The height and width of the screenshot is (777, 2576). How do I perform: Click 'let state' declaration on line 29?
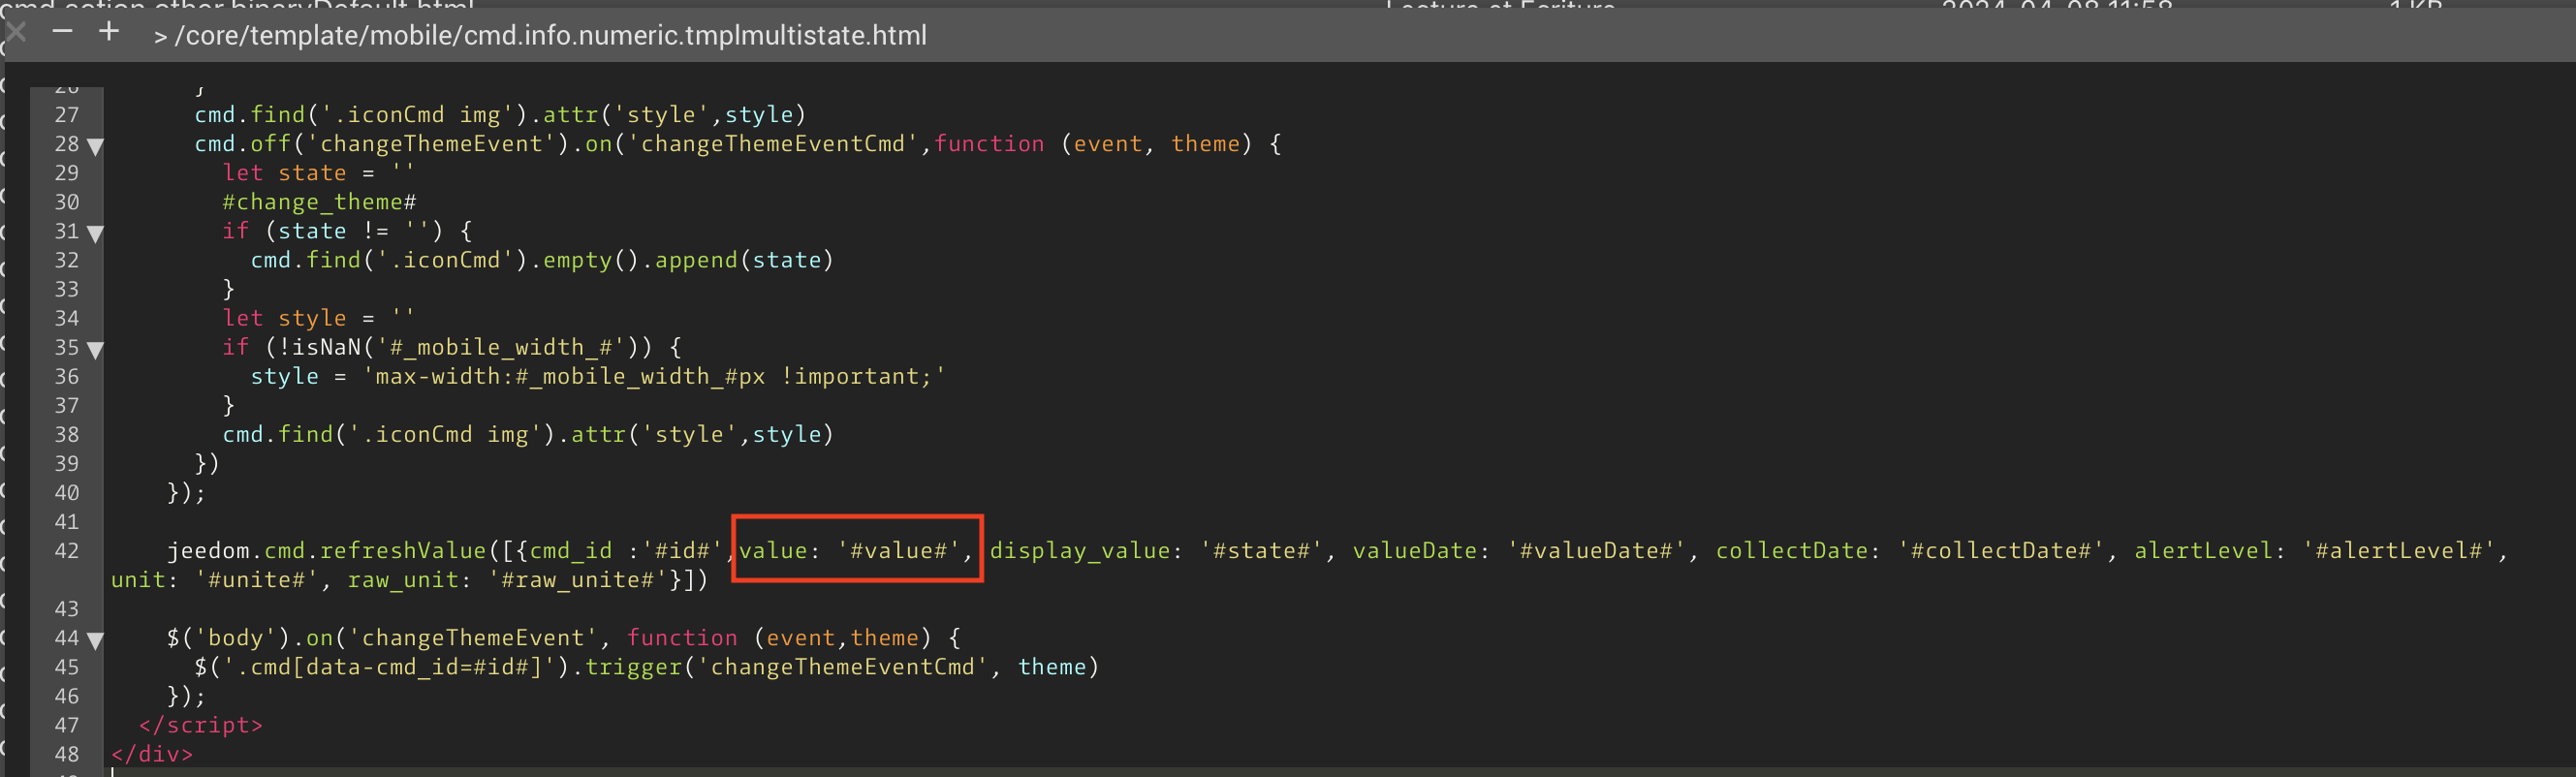click(284, 173)
